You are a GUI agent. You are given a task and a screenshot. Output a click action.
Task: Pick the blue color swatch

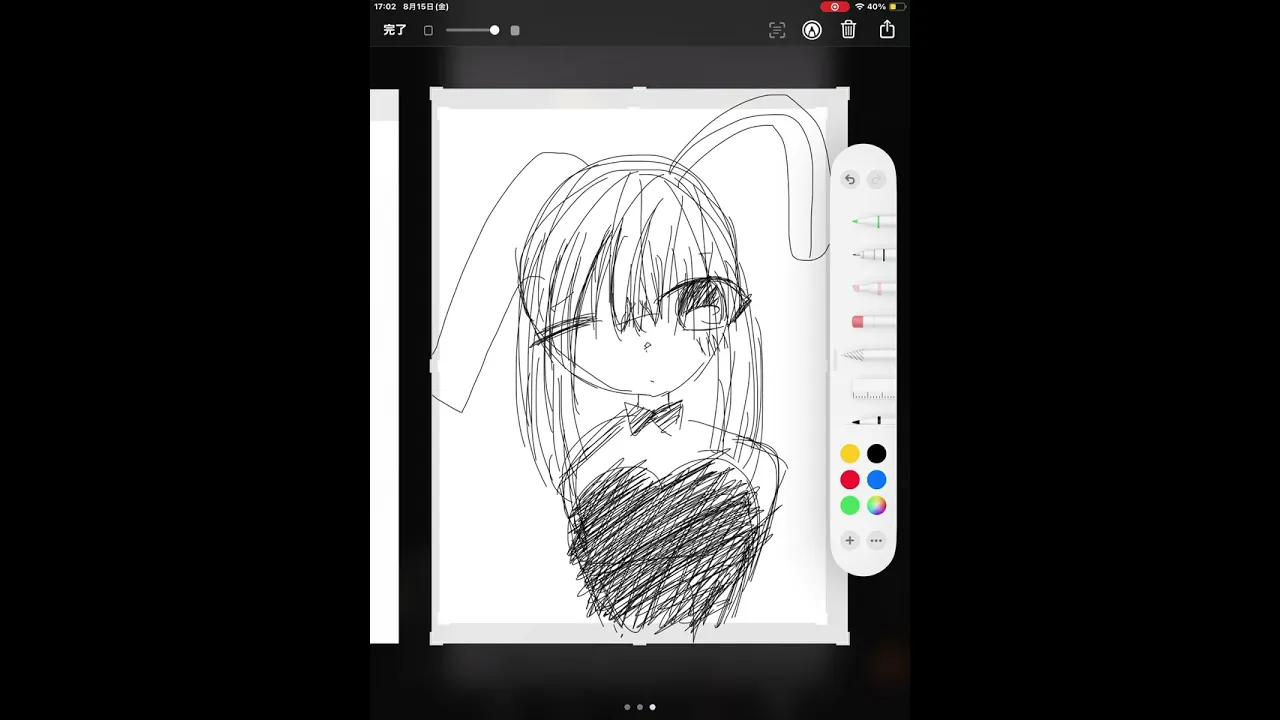(x=876, y=480)
